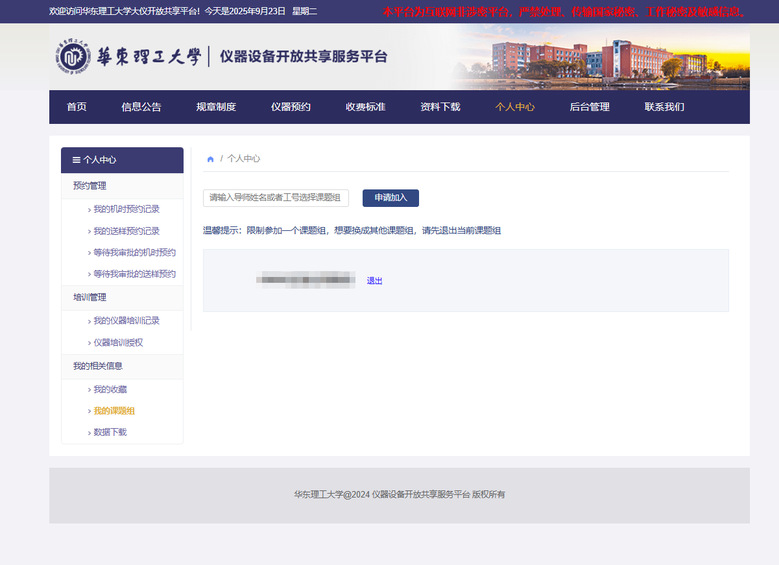The height and width of the screenshot is (565, 779).
Task: Go to 信息公告 menu item
Action: (x=141, y=107)
